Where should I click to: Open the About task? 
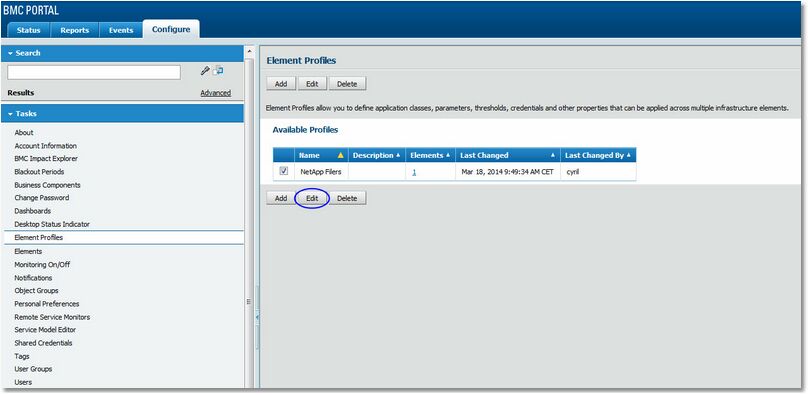tap(24, 133)
